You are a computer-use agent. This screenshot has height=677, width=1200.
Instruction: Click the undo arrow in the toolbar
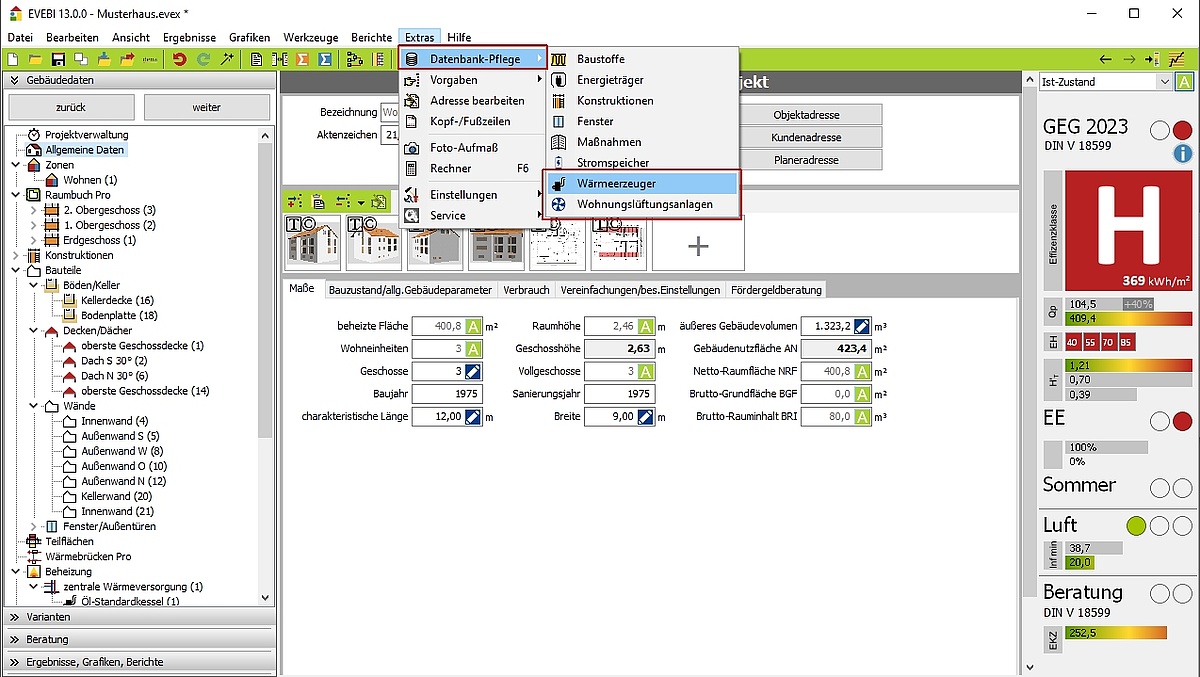tap(179, 59)
